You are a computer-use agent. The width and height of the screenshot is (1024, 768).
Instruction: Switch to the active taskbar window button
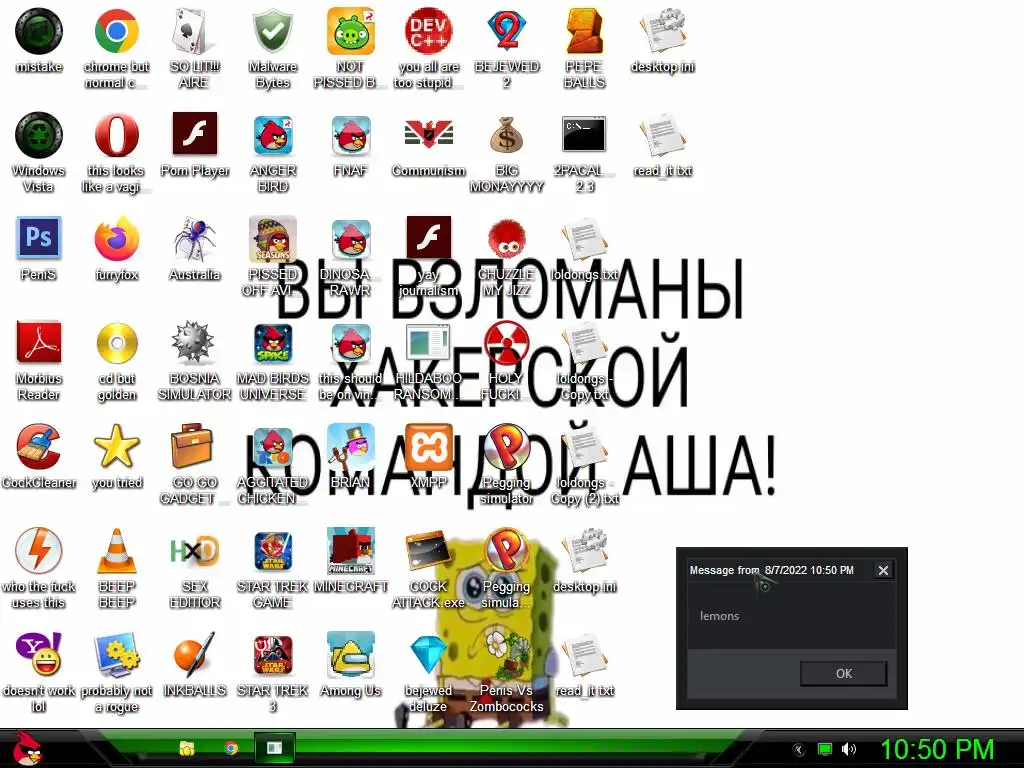click(274, 748)
